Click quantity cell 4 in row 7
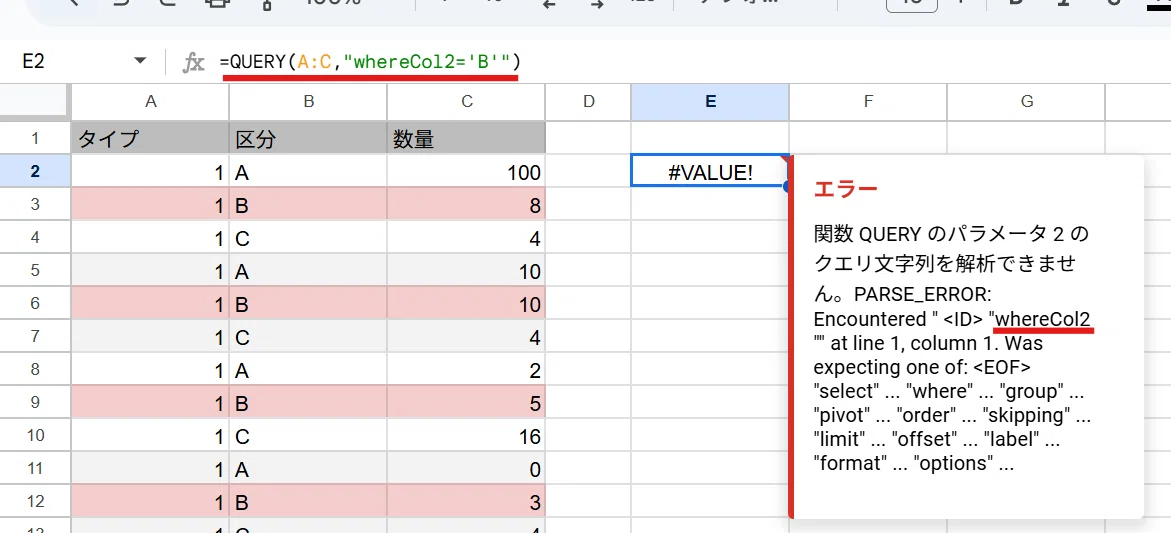 [467, 337]
